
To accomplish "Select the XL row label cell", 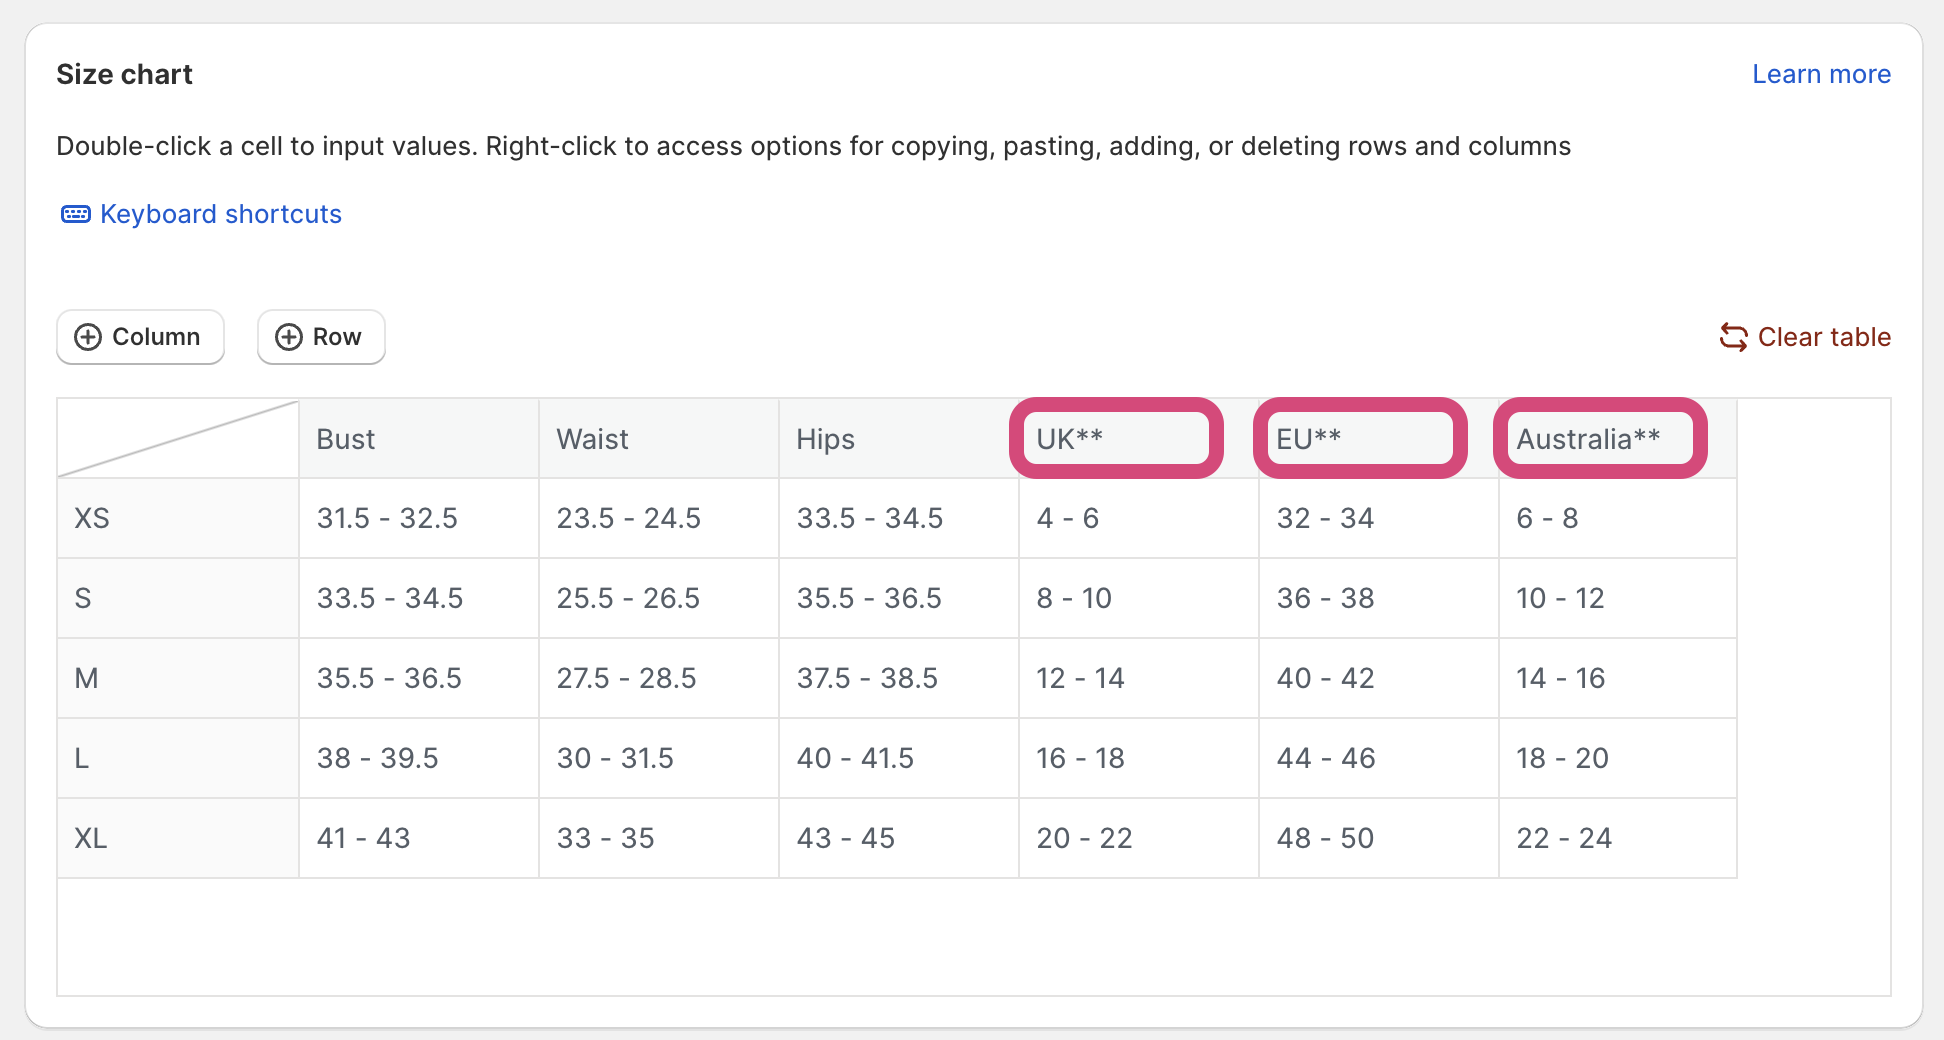I will click(x=178, y=838).
